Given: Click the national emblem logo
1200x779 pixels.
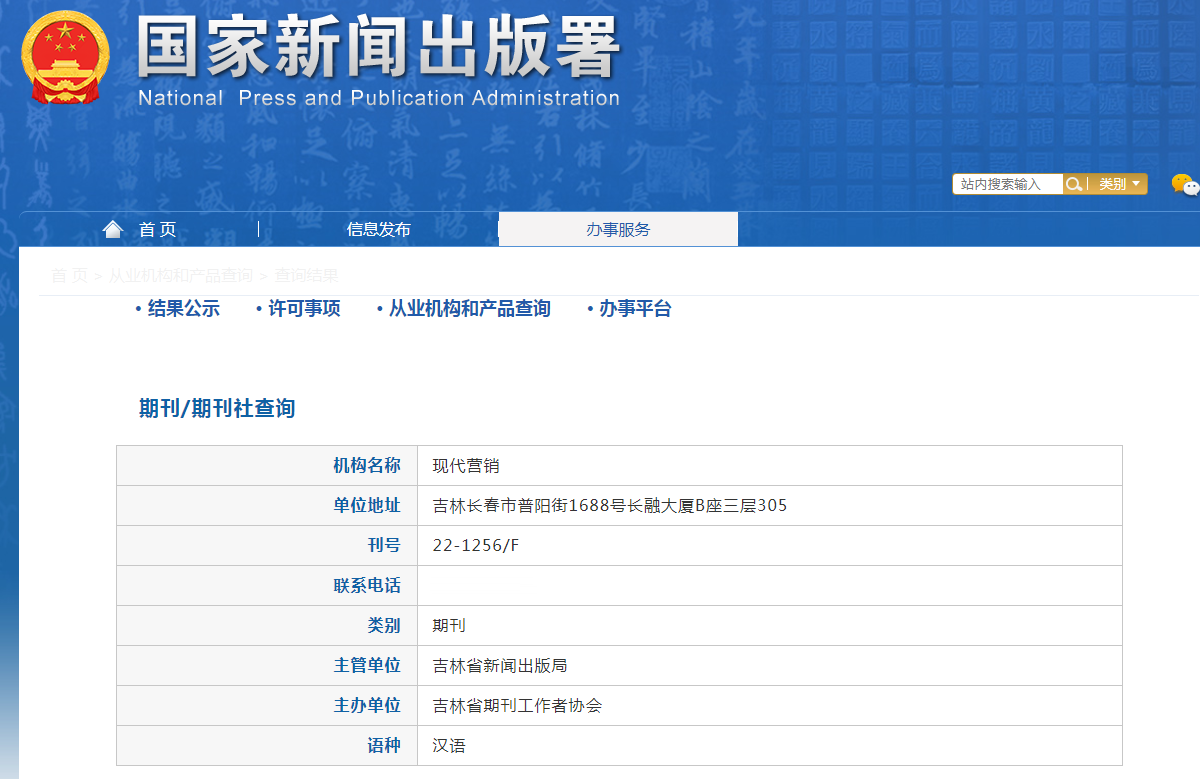Looking at the screenshot, I should [66, 56].
